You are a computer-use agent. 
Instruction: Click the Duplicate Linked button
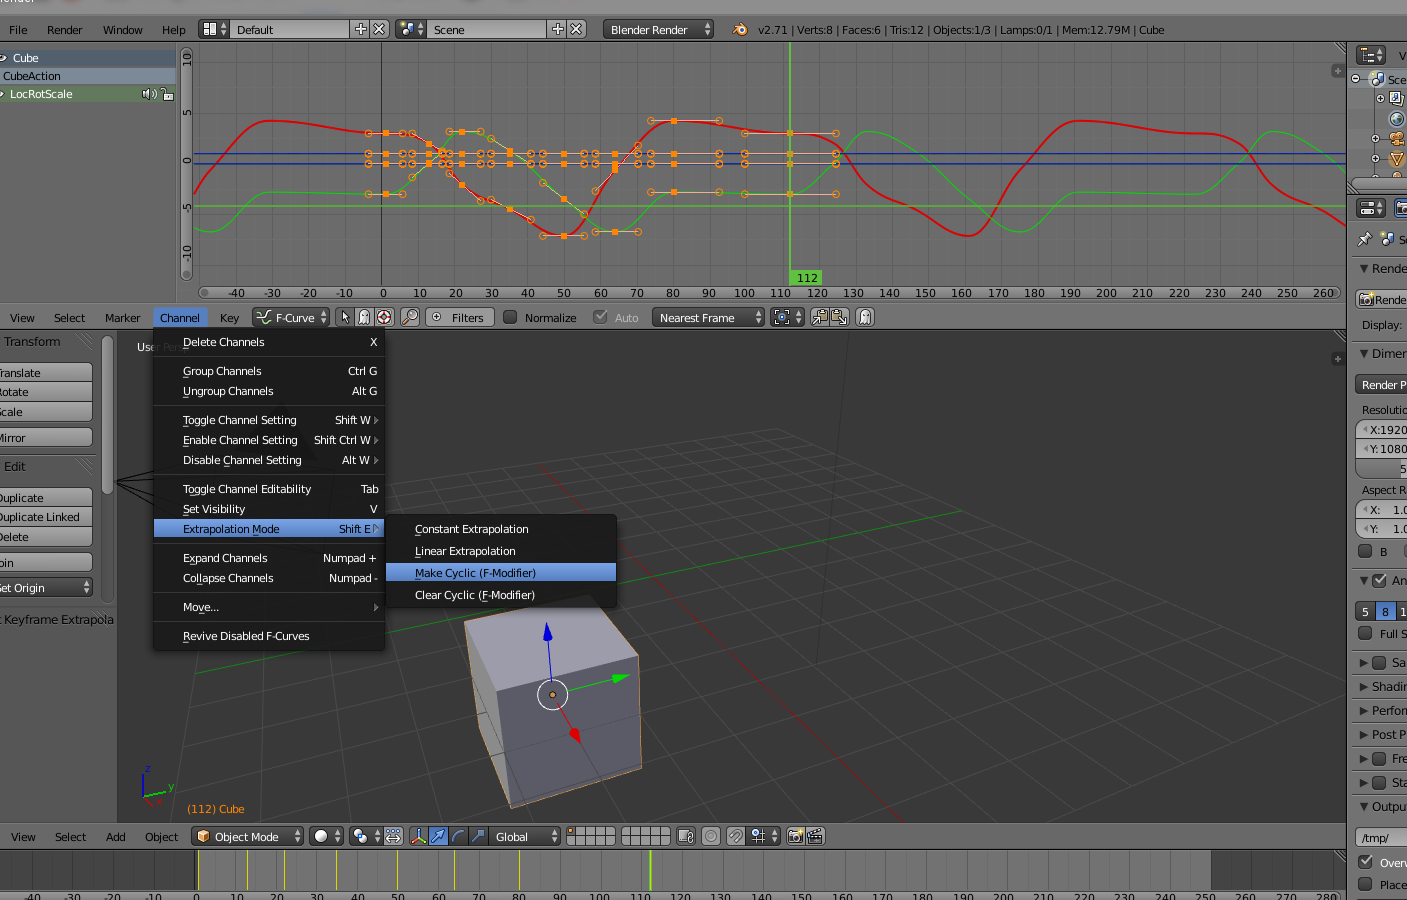tap(46, 517)
